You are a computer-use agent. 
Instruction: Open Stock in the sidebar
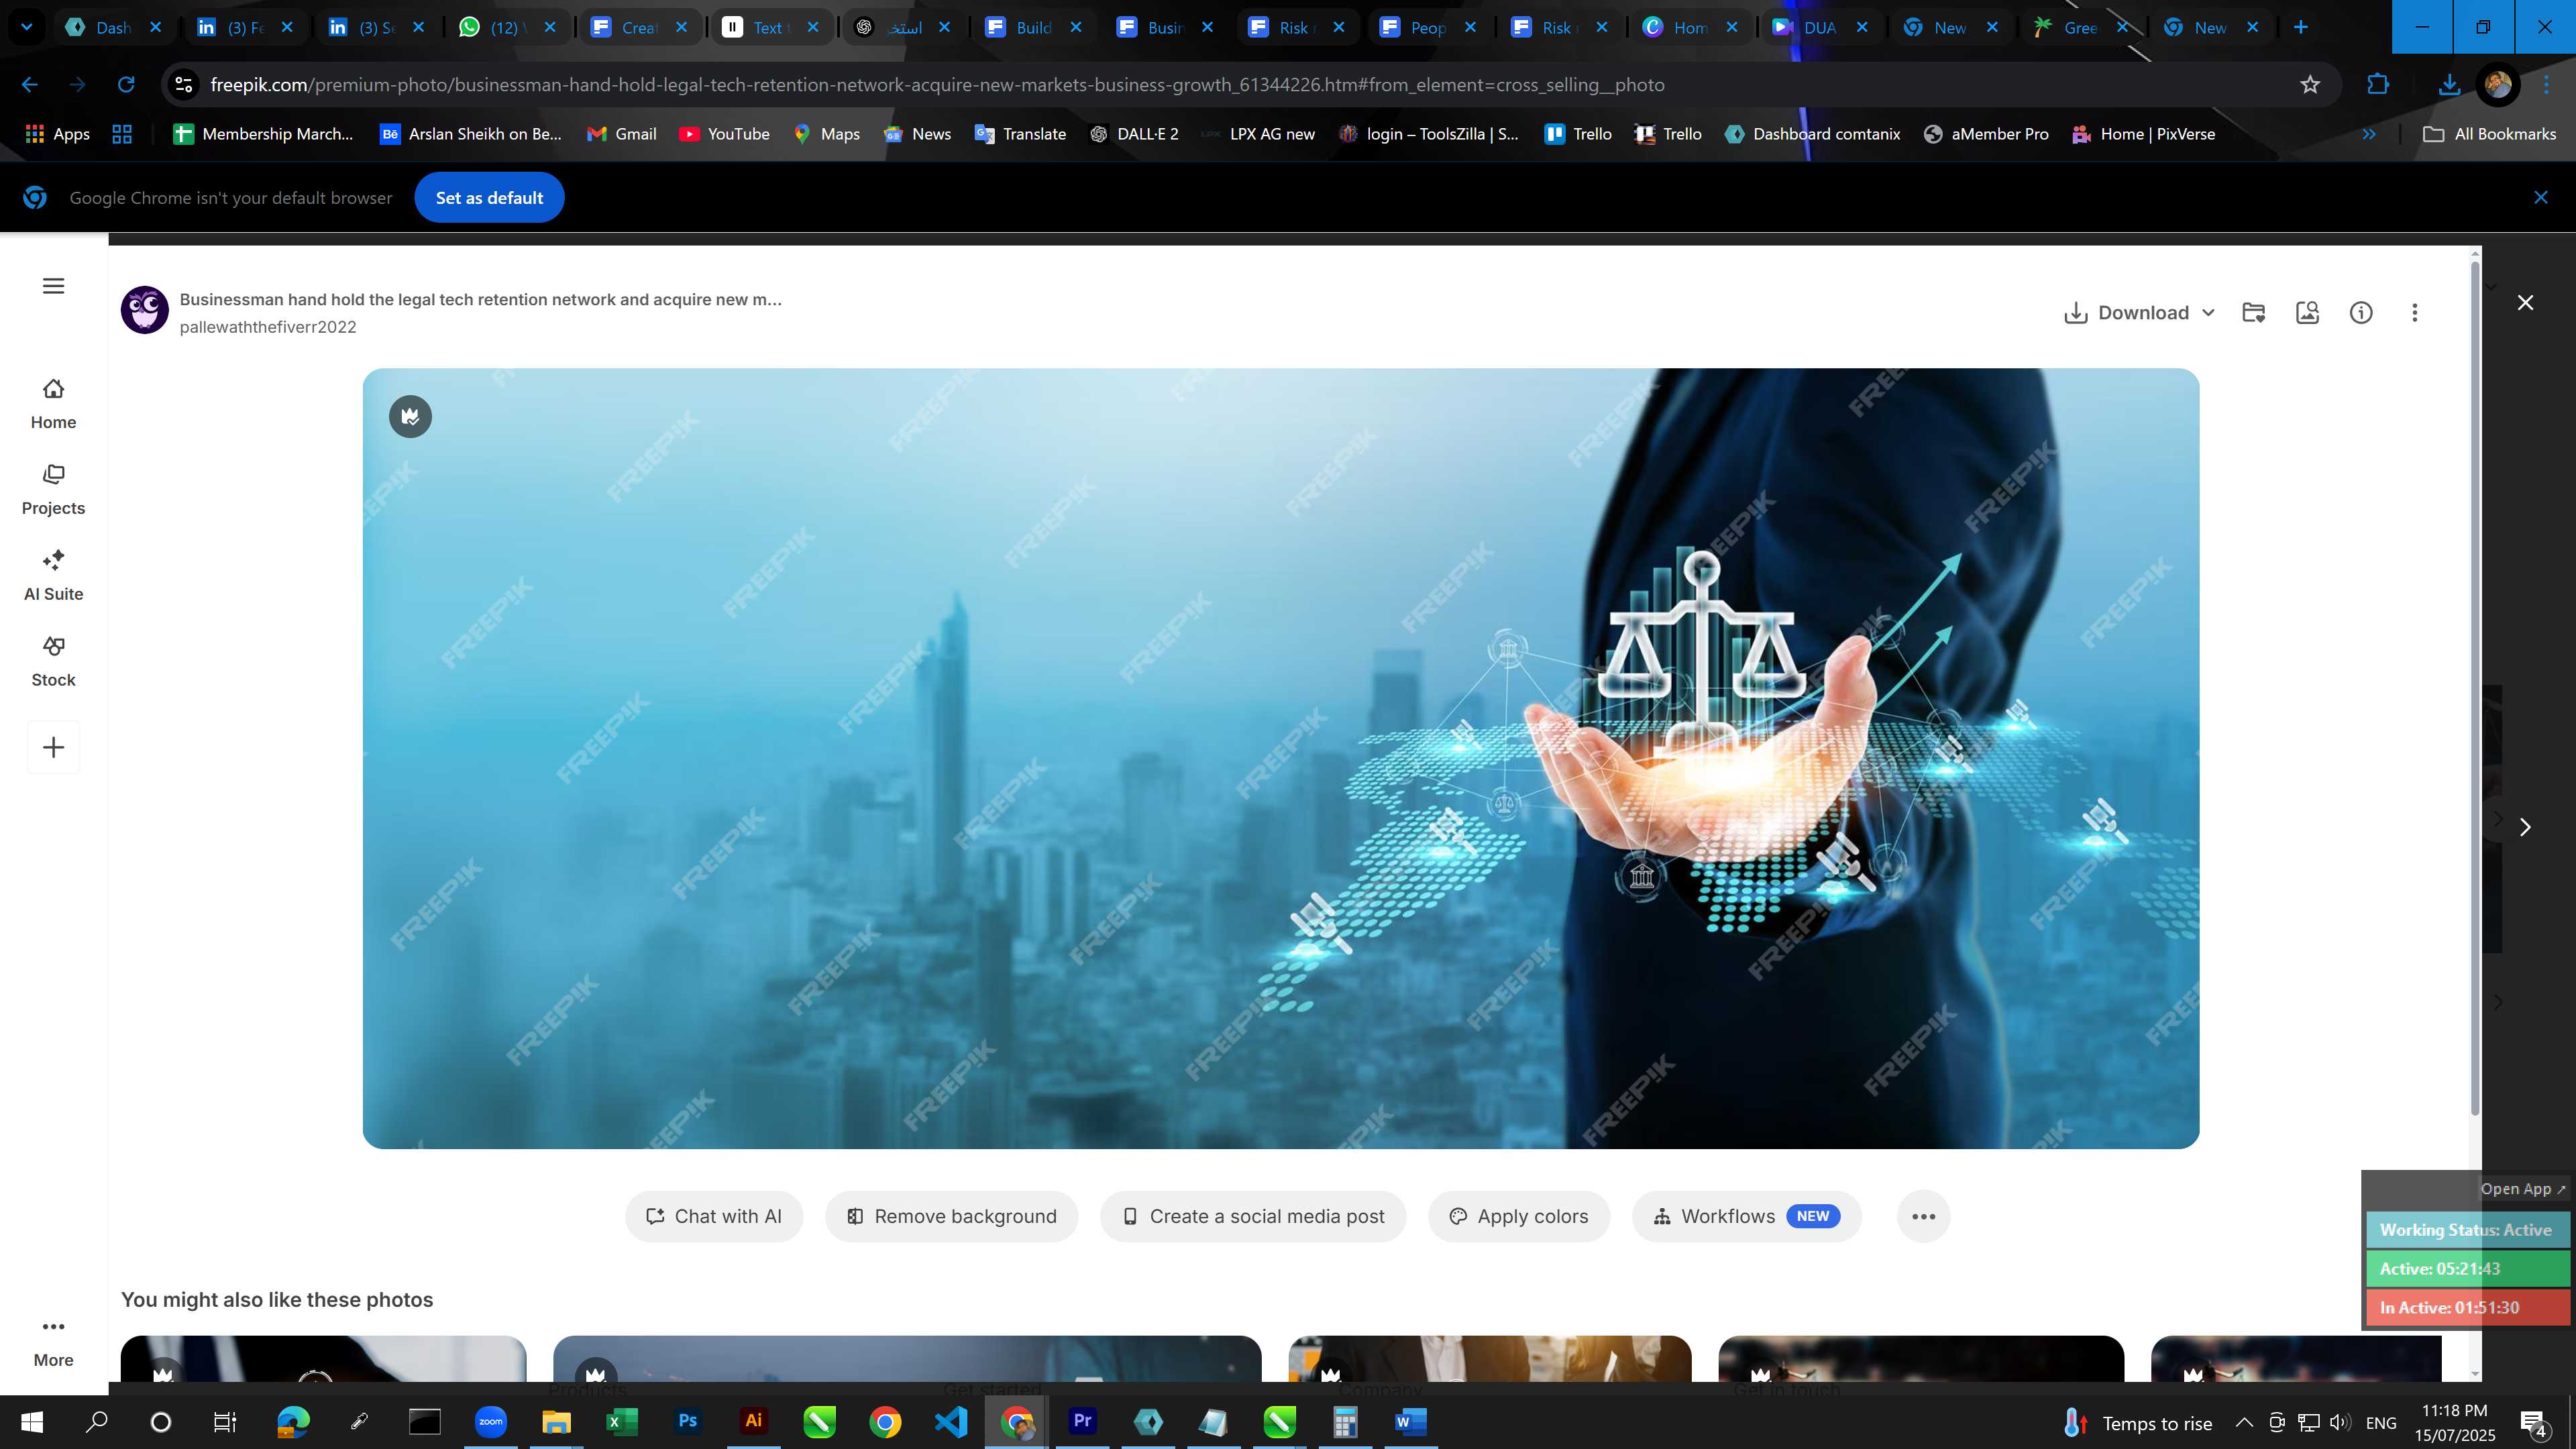pos(53,662)
